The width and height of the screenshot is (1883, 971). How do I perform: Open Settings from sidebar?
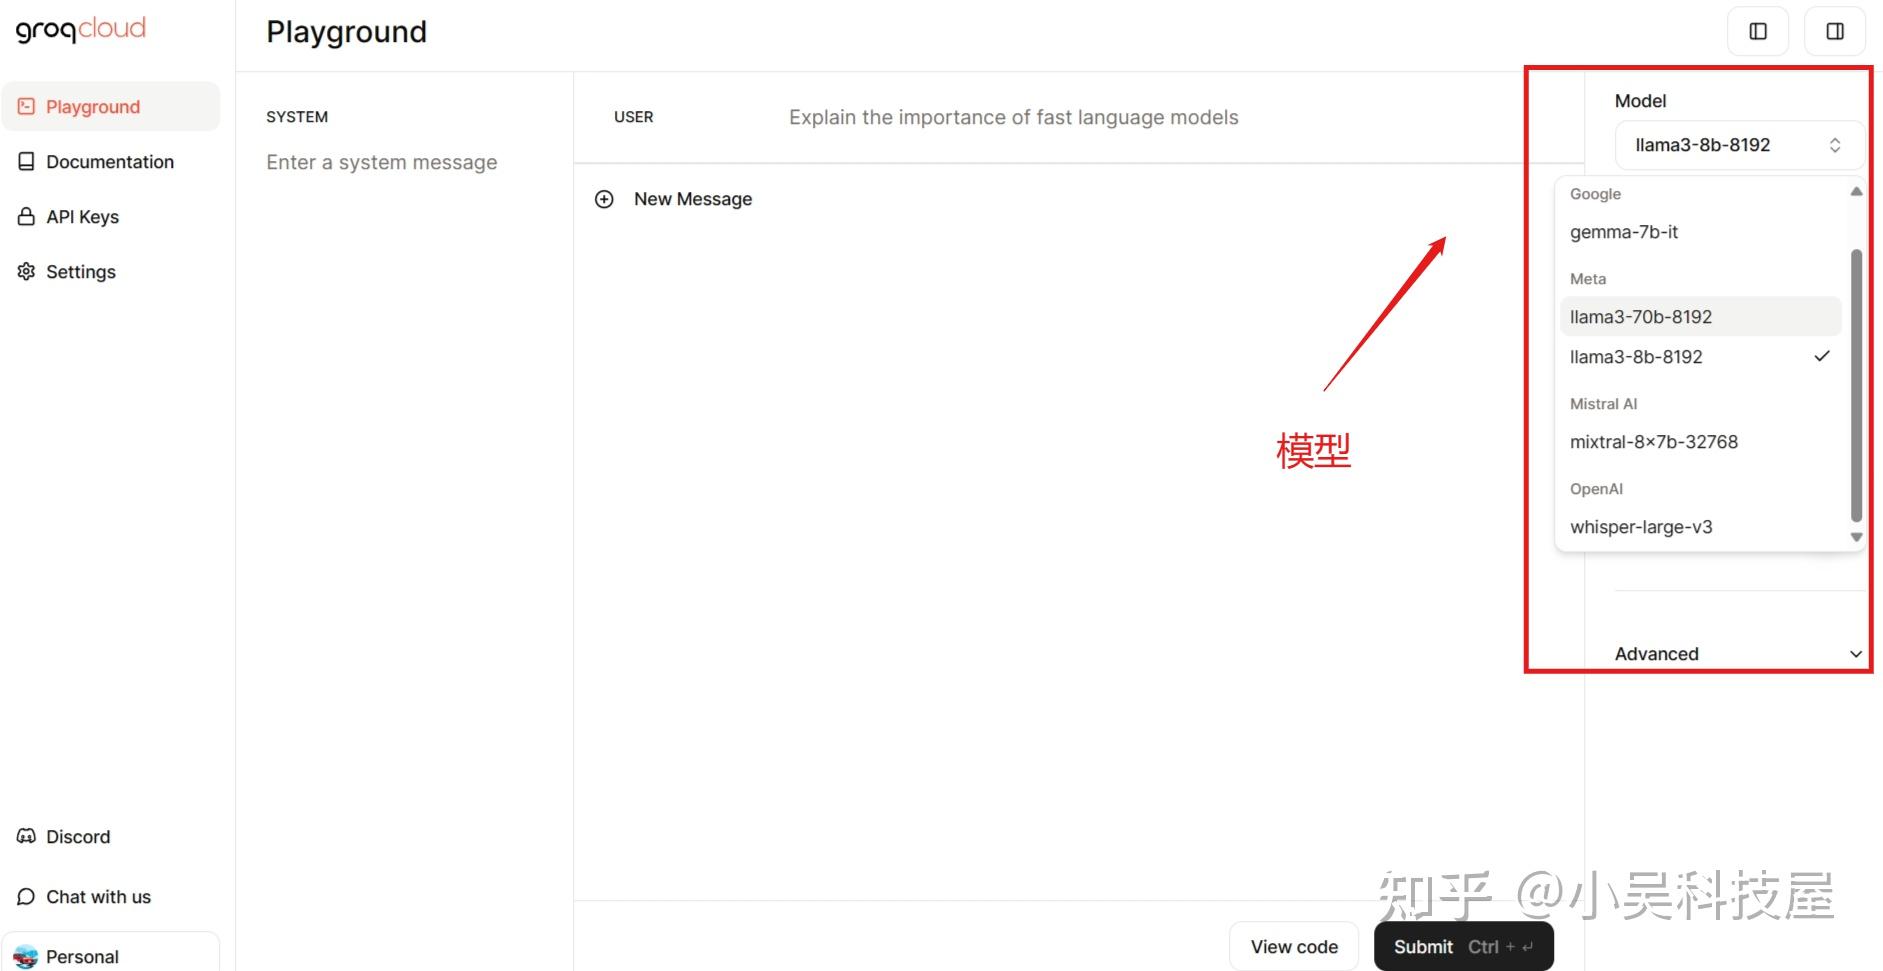(111, 272)
